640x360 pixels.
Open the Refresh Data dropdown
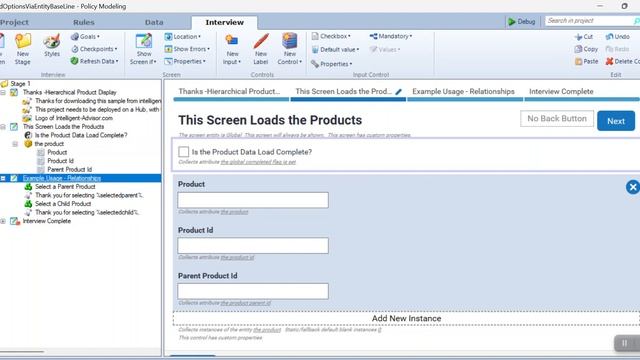(x=94, y=61)
